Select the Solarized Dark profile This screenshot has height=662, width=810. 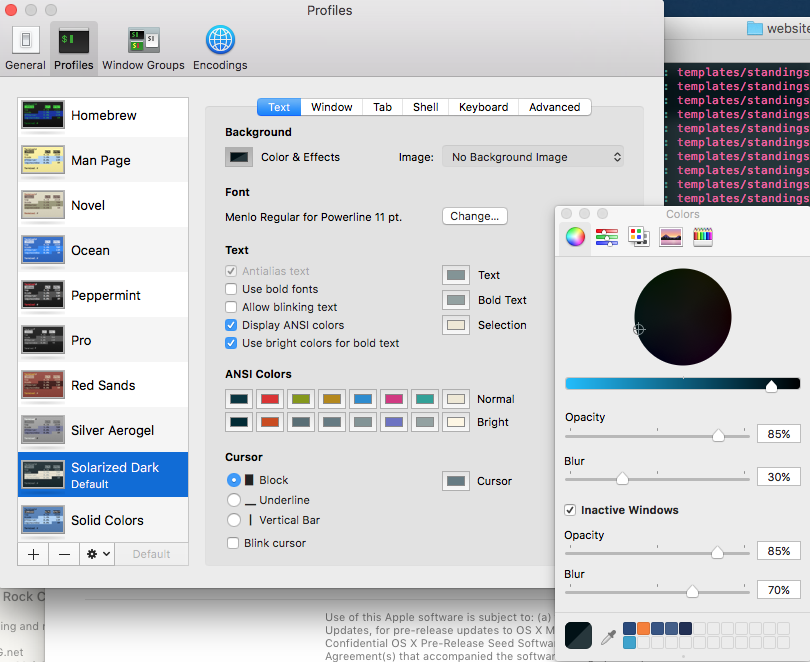tap(103, 475)
